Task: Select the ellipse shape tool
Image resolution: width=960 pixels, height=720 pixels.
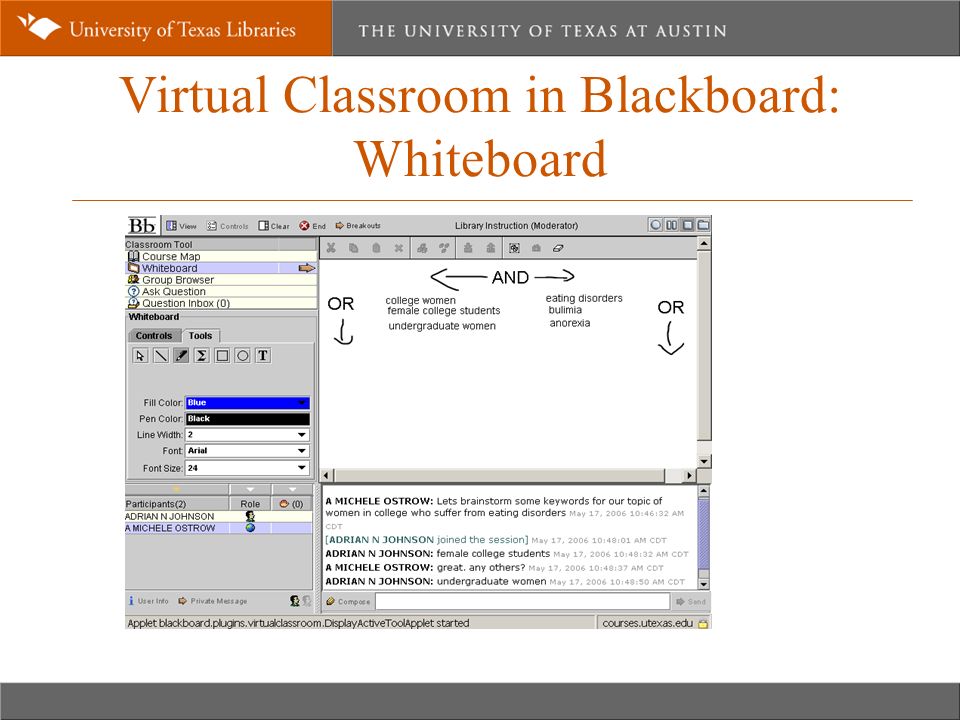Action: pos(242,356)
